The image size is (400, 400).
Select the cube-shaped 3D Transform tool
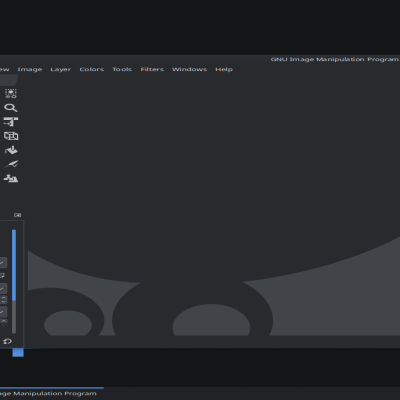click(11, 136)
